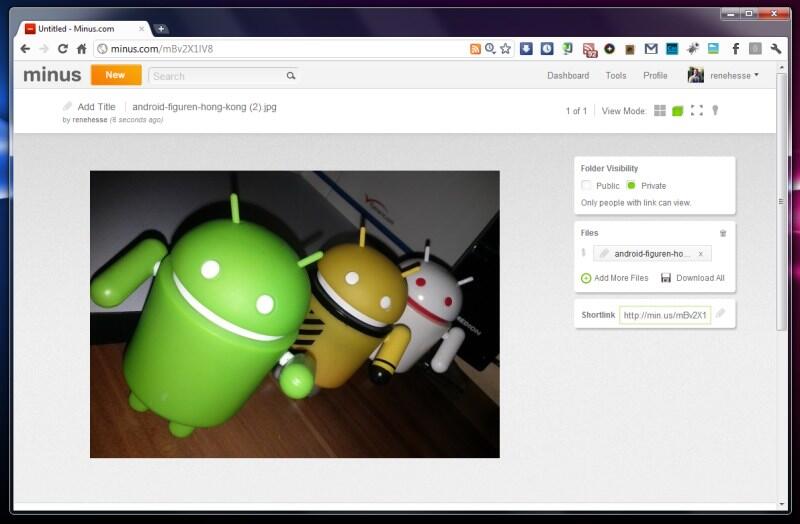Image resolution: width=800 pixels, height=524 pixels.
Task: Open the Dashboard page
Action: point(568,76)
